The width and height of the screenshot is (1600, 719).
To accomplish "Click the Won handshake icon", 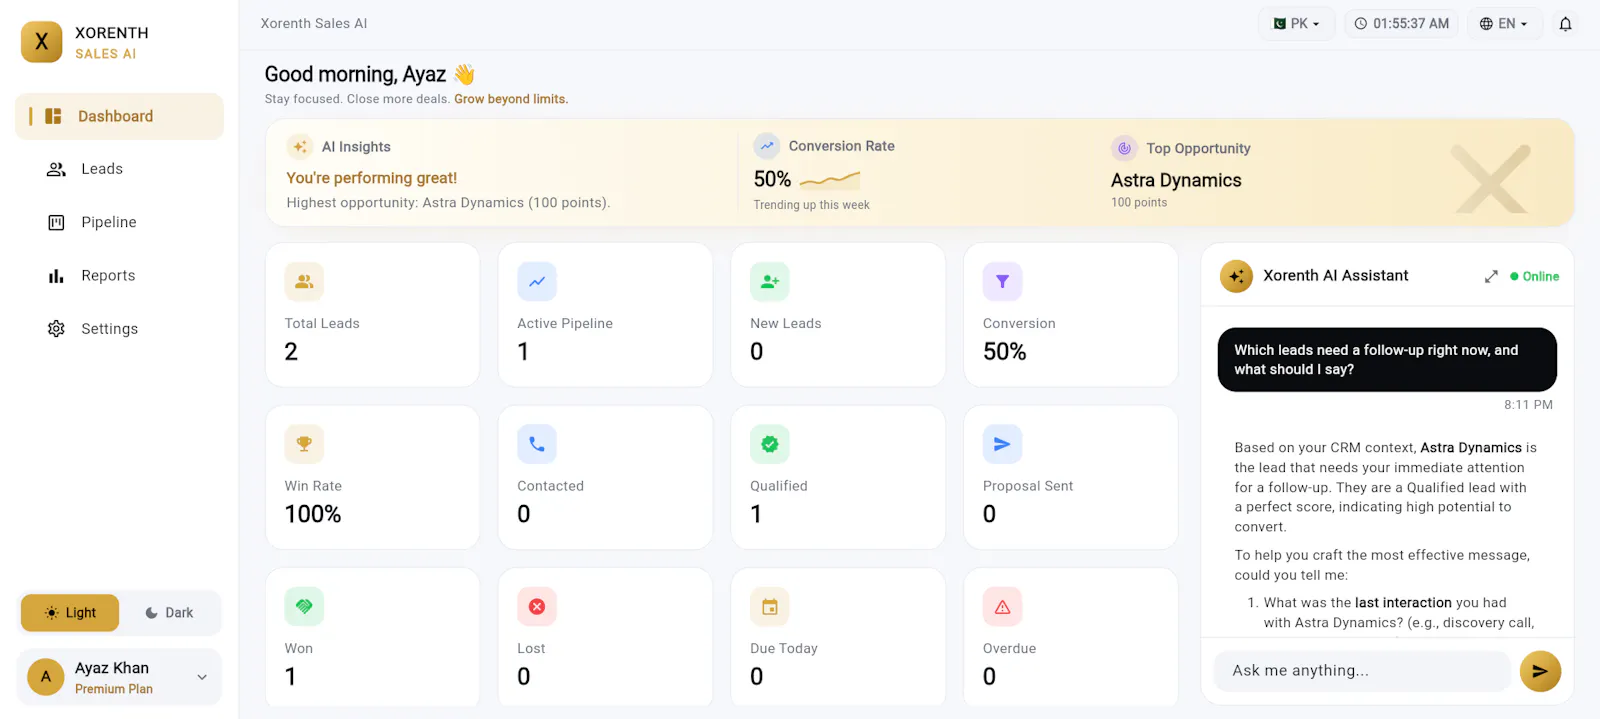I will point(304,607).
